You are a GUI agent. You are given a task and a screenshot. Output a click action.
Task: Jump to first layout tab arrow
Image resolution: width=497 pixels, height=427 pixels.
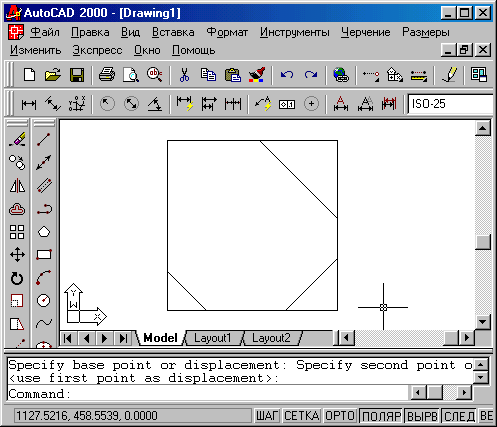point(68,338)
